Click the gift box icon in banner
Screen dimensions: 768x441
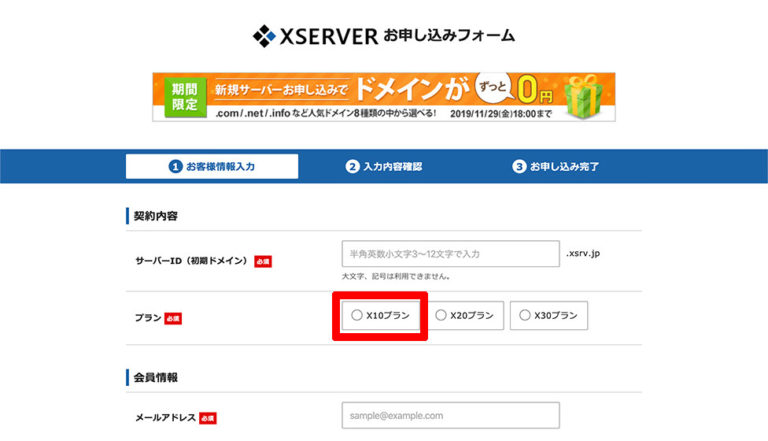click(583, 97)
